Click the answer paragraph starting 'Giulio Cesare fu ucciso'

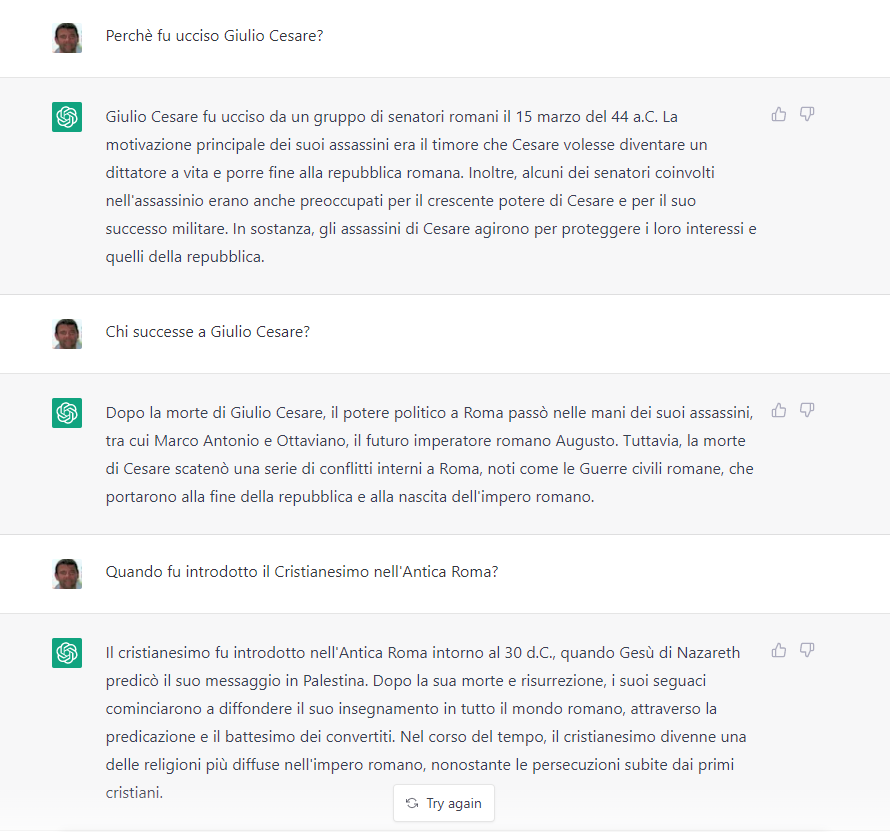[430, 187]
